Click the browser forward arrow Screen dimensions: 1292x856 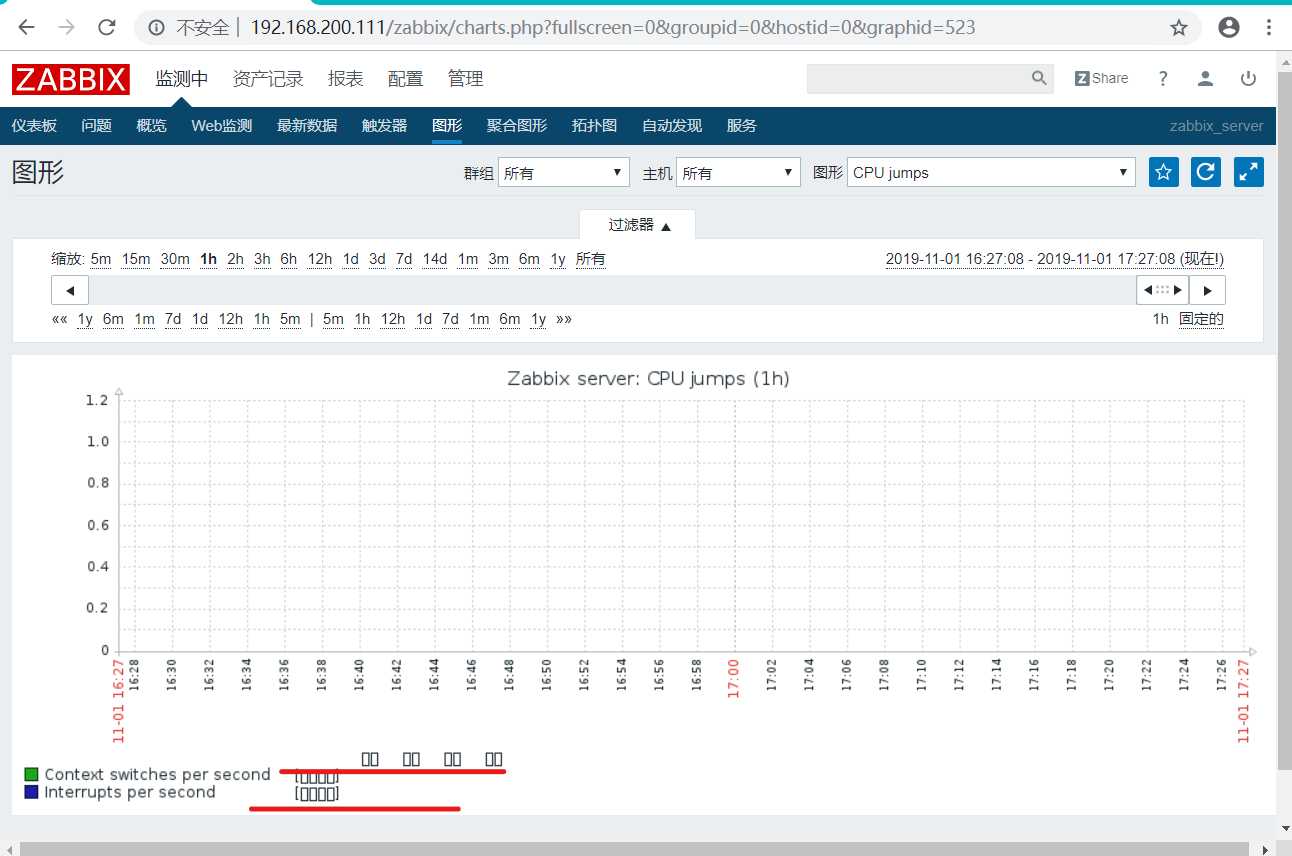[67, 28]
